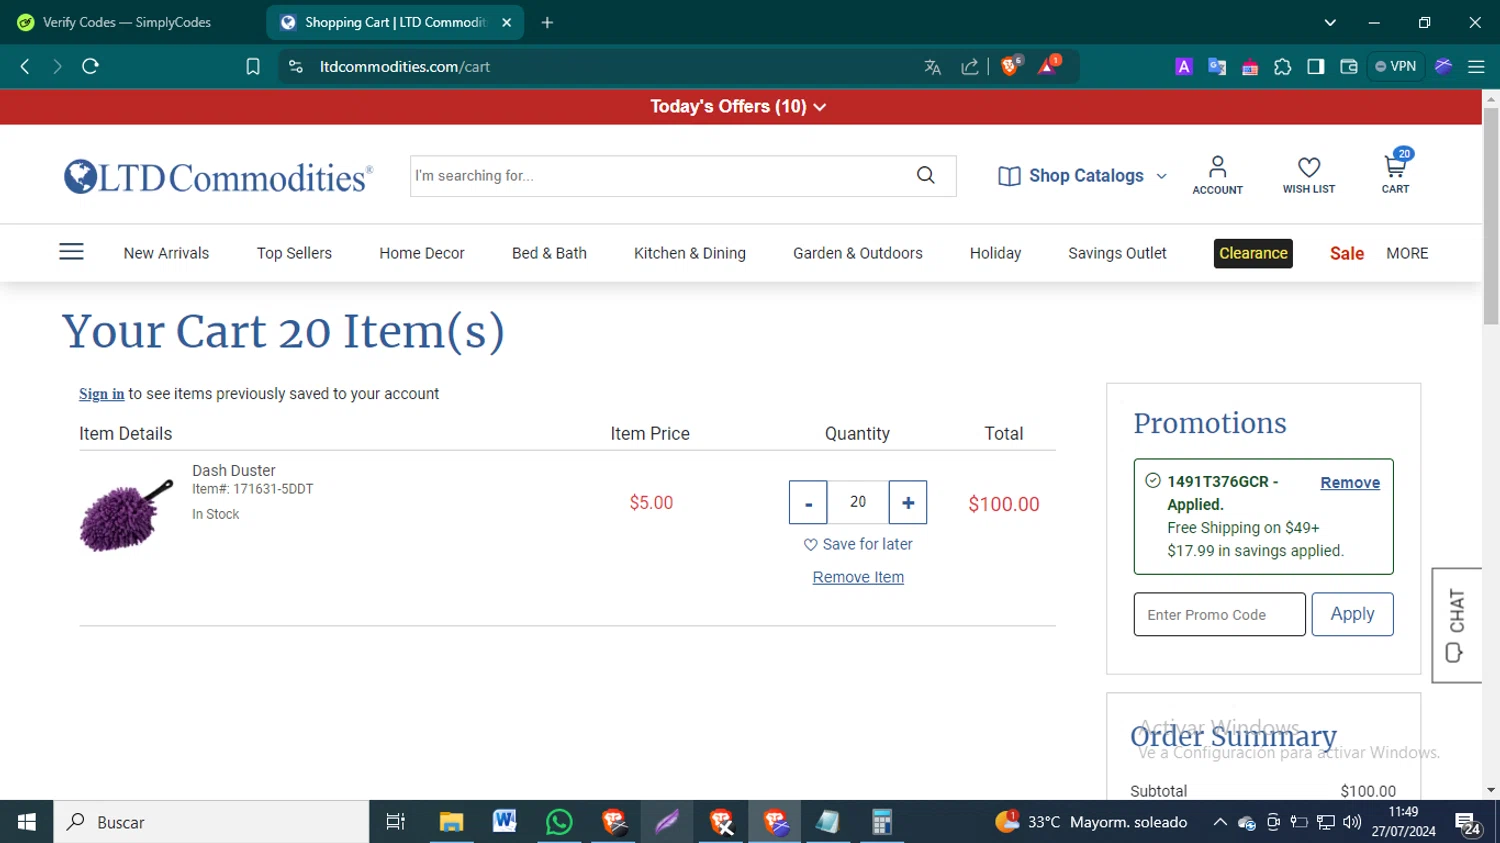Open the notification center icon
The image size is (1500, 843).
(1468, 823)
